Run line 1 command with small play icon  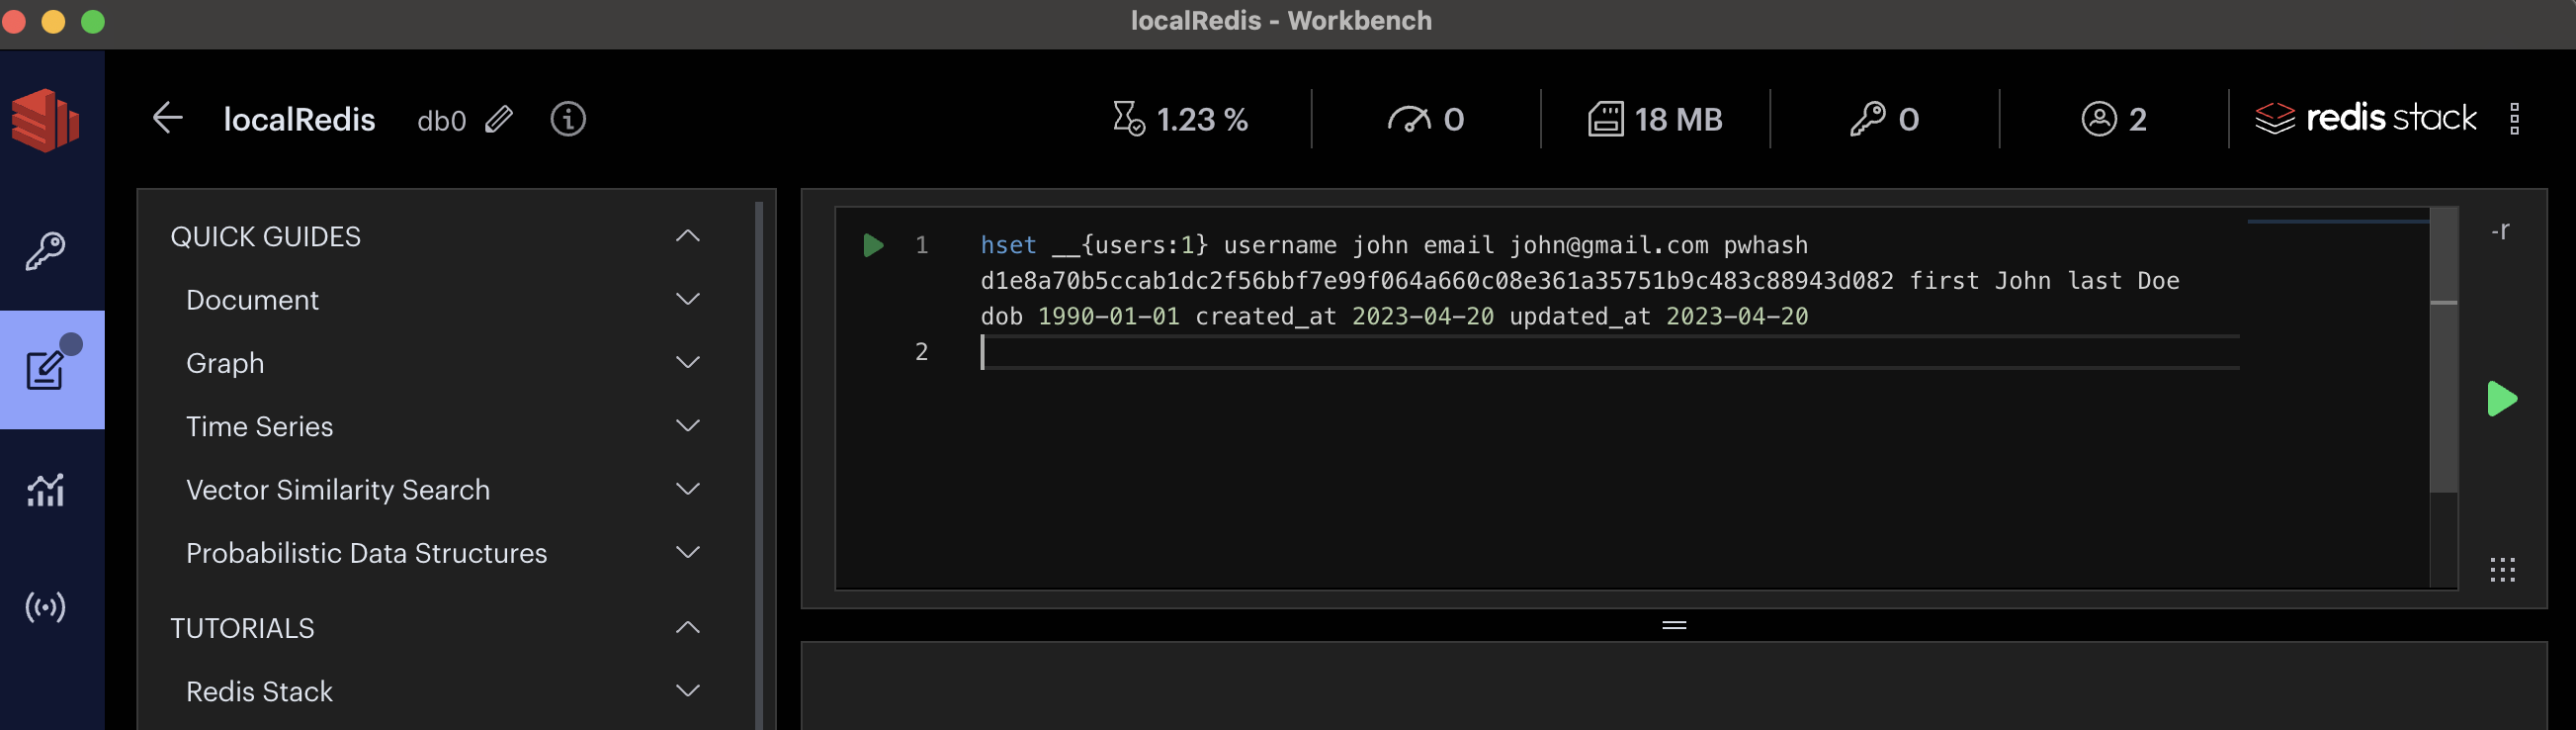pyautogui.click(x=872, y=245)
